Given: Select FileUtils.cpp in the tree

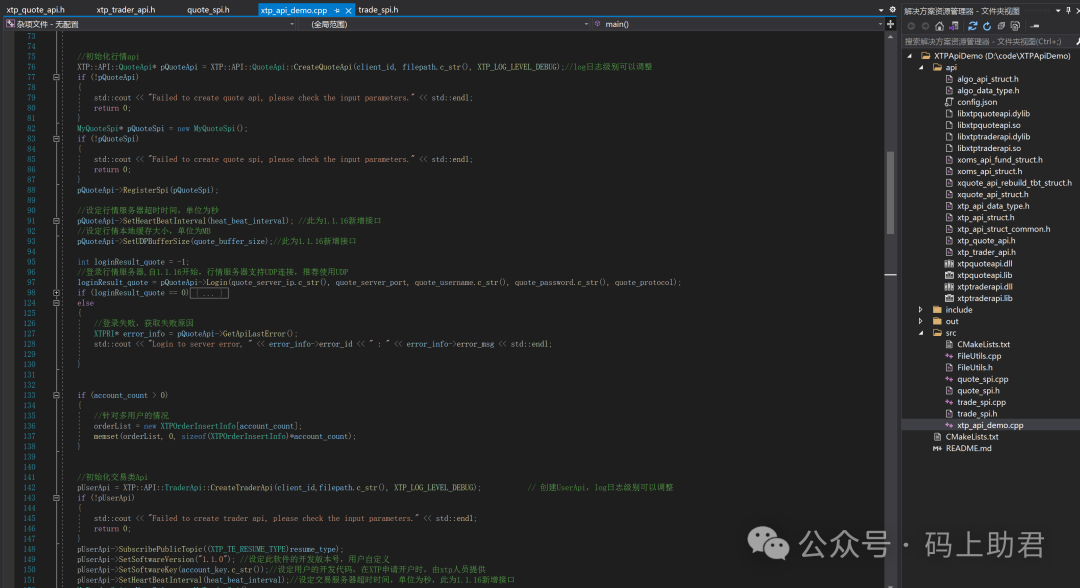Looking at the screenshot, I should click(979, 356).
